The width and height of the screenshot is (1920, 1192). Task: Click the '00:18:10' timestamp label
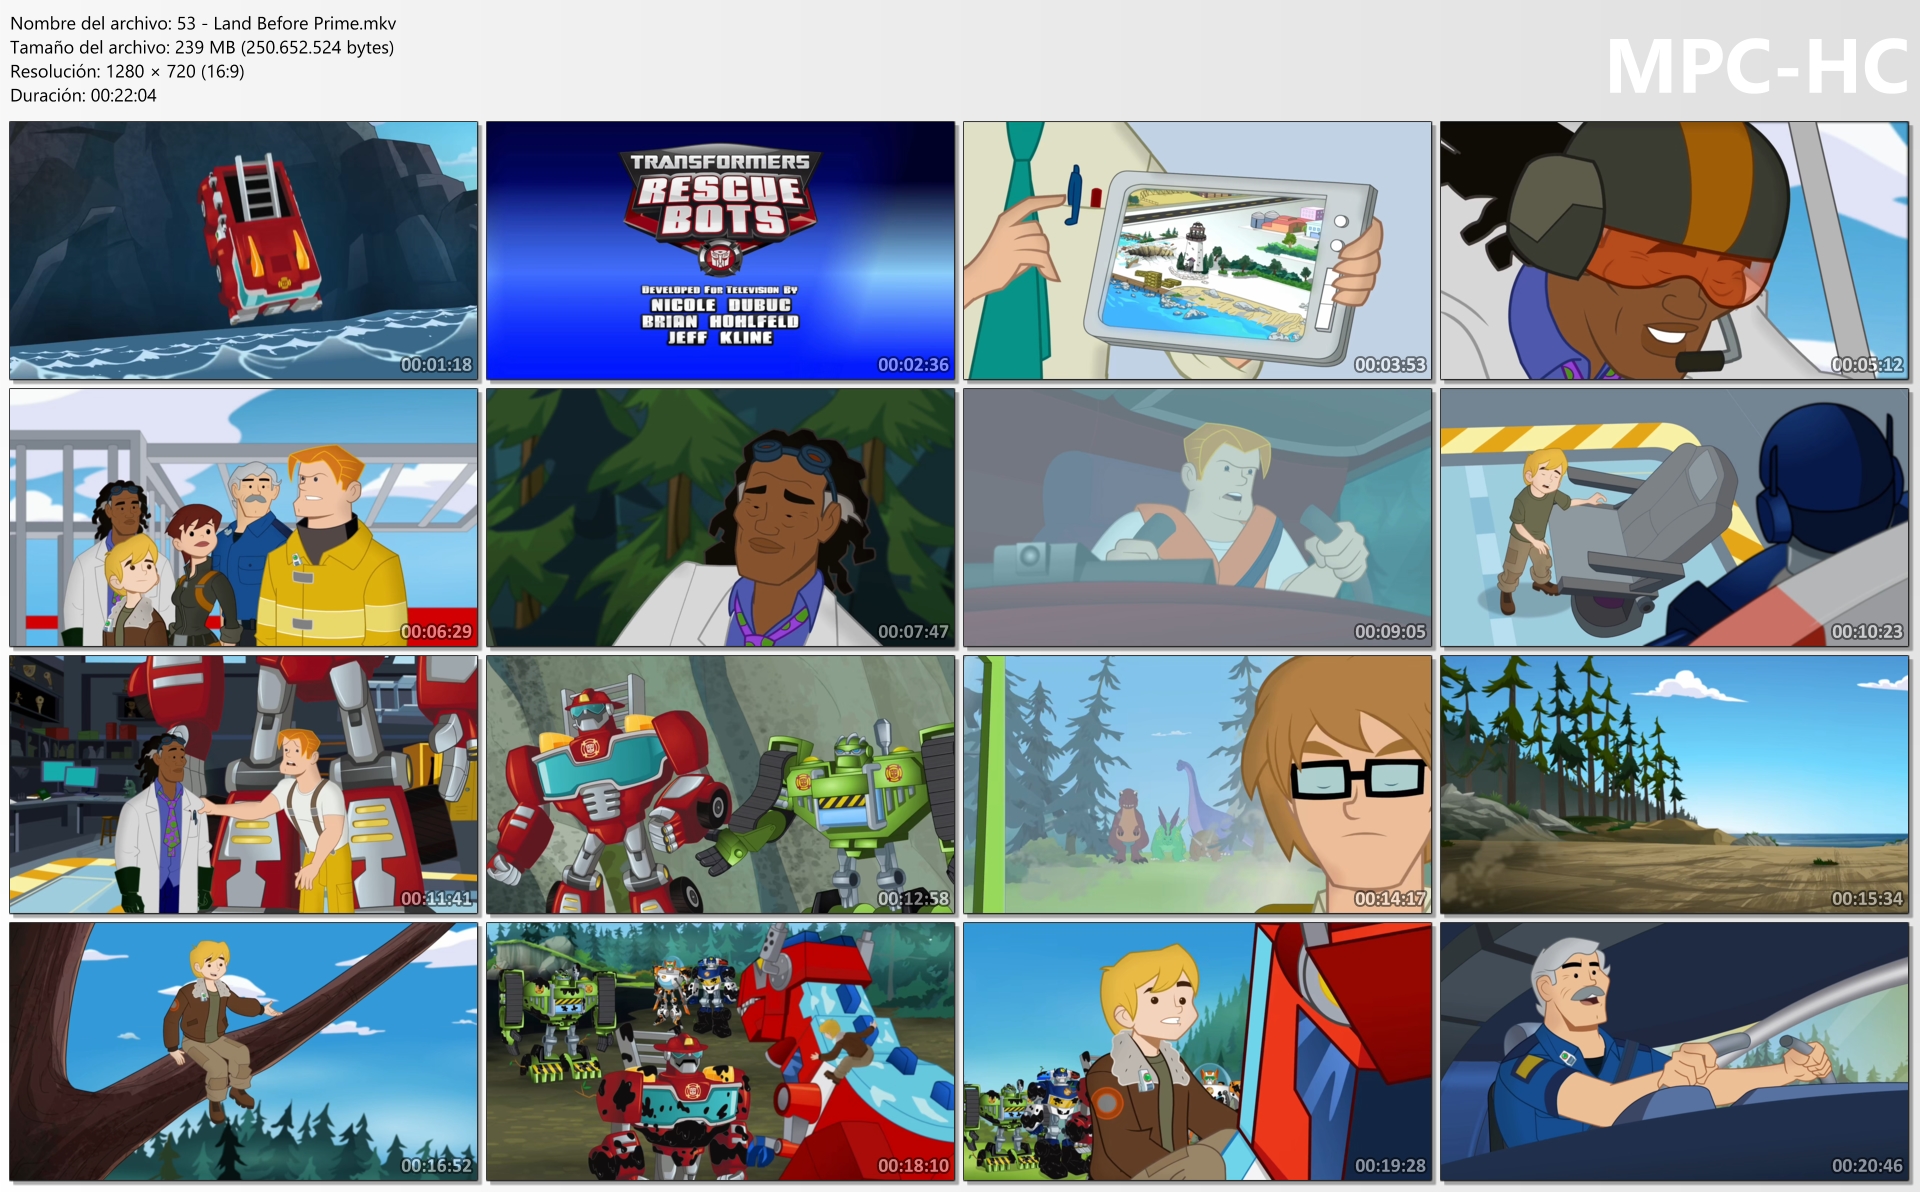tap(913, 1166)
